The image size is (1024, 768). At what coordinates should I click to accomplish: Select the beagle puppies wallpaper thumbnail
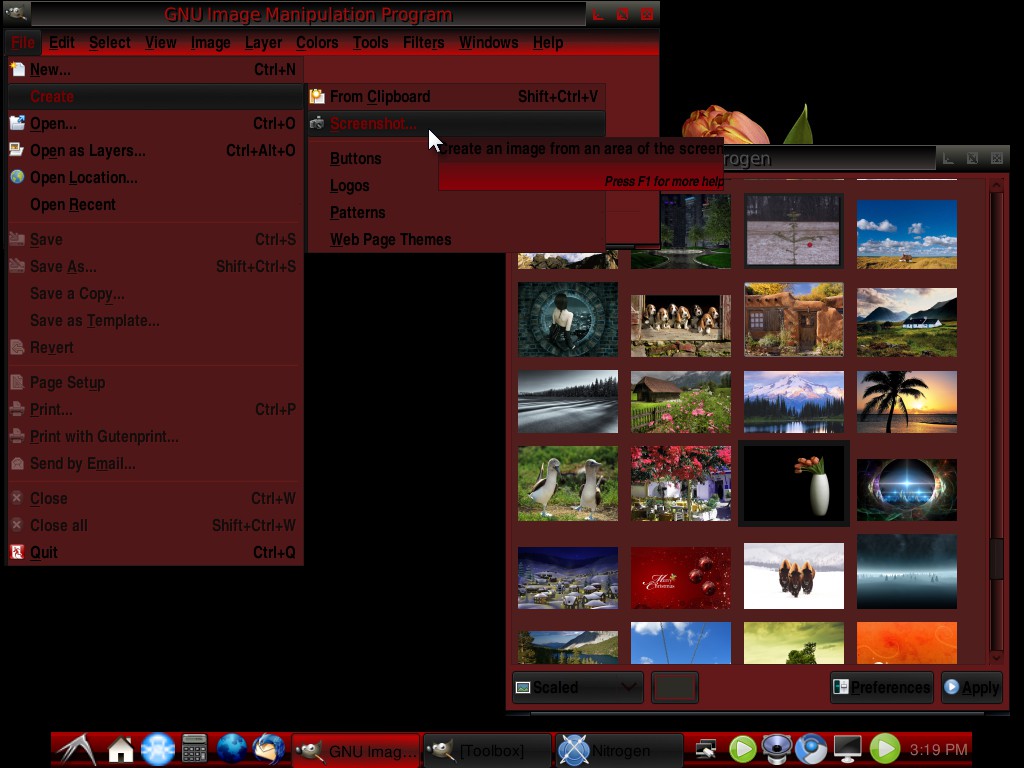coord(680,325)
